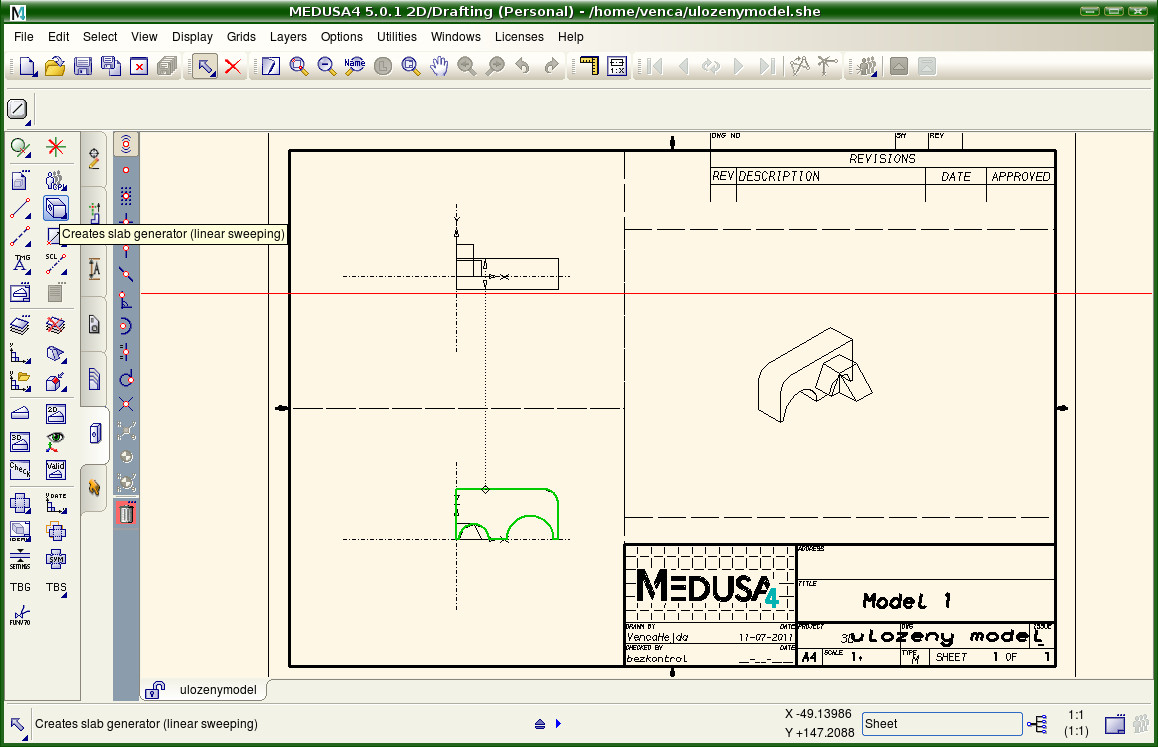Click the red trash bin icon
Viewport: 1158px width, 747px height.
tap(126, 513)
